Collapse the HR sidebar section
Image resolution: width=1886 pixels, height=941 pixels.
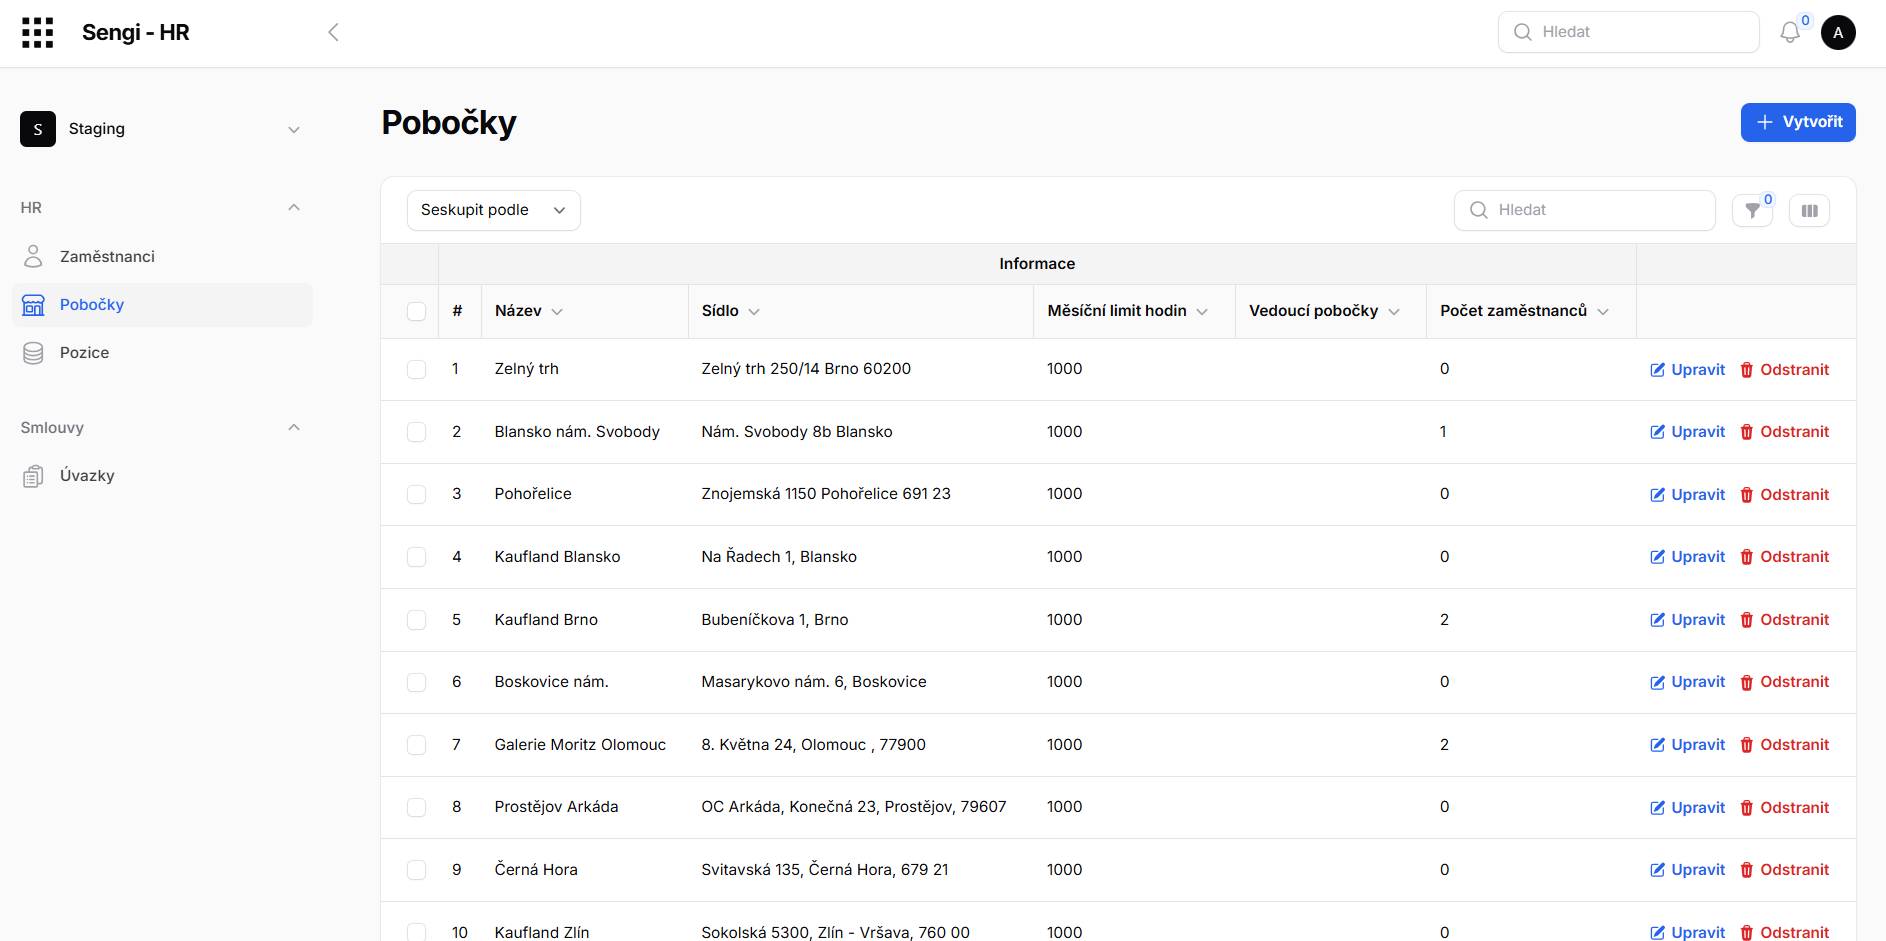[x=294, y=208]
